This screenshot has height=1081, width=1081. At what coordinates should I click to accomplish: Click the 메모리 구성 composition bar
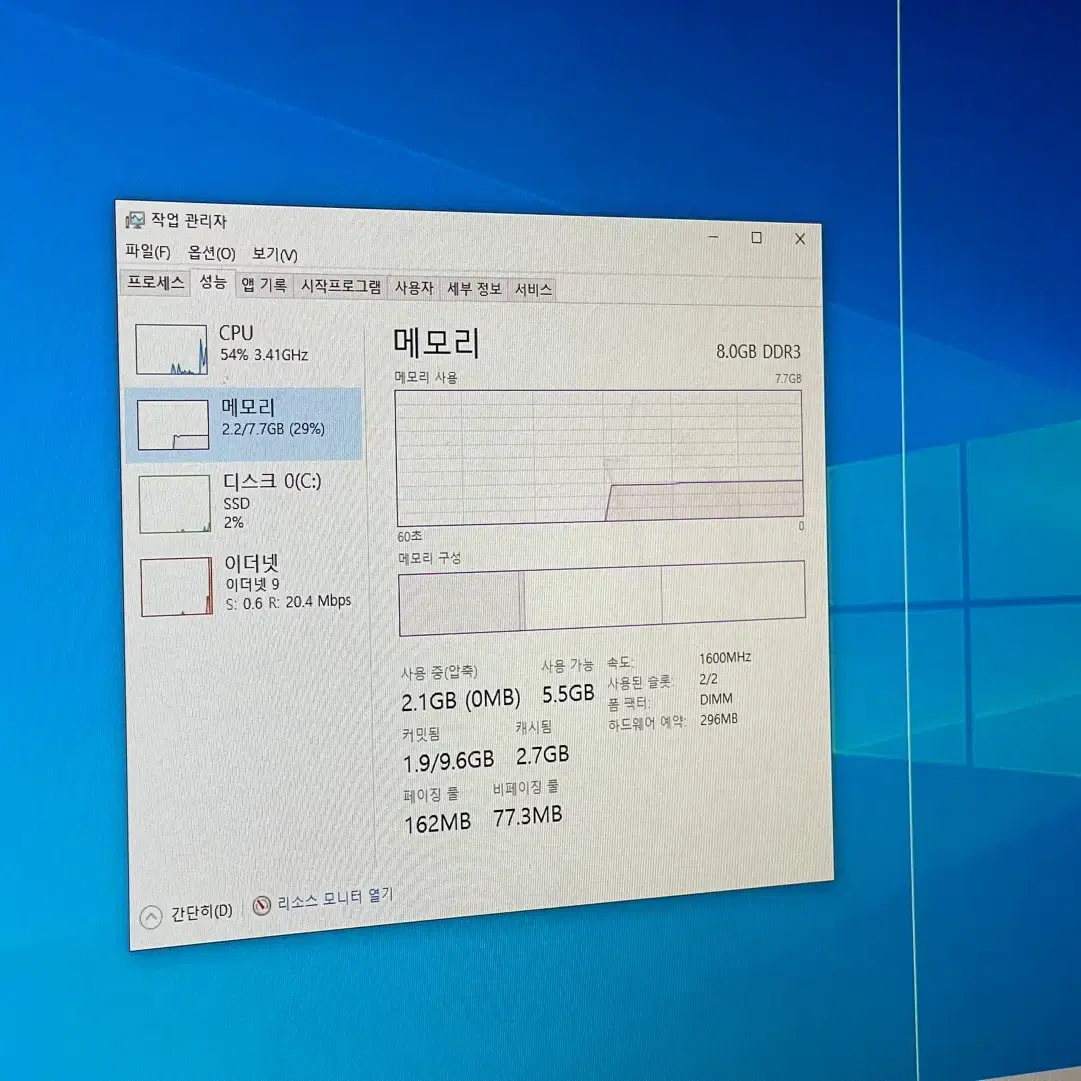pyautogui.click(x=602, y=598)
